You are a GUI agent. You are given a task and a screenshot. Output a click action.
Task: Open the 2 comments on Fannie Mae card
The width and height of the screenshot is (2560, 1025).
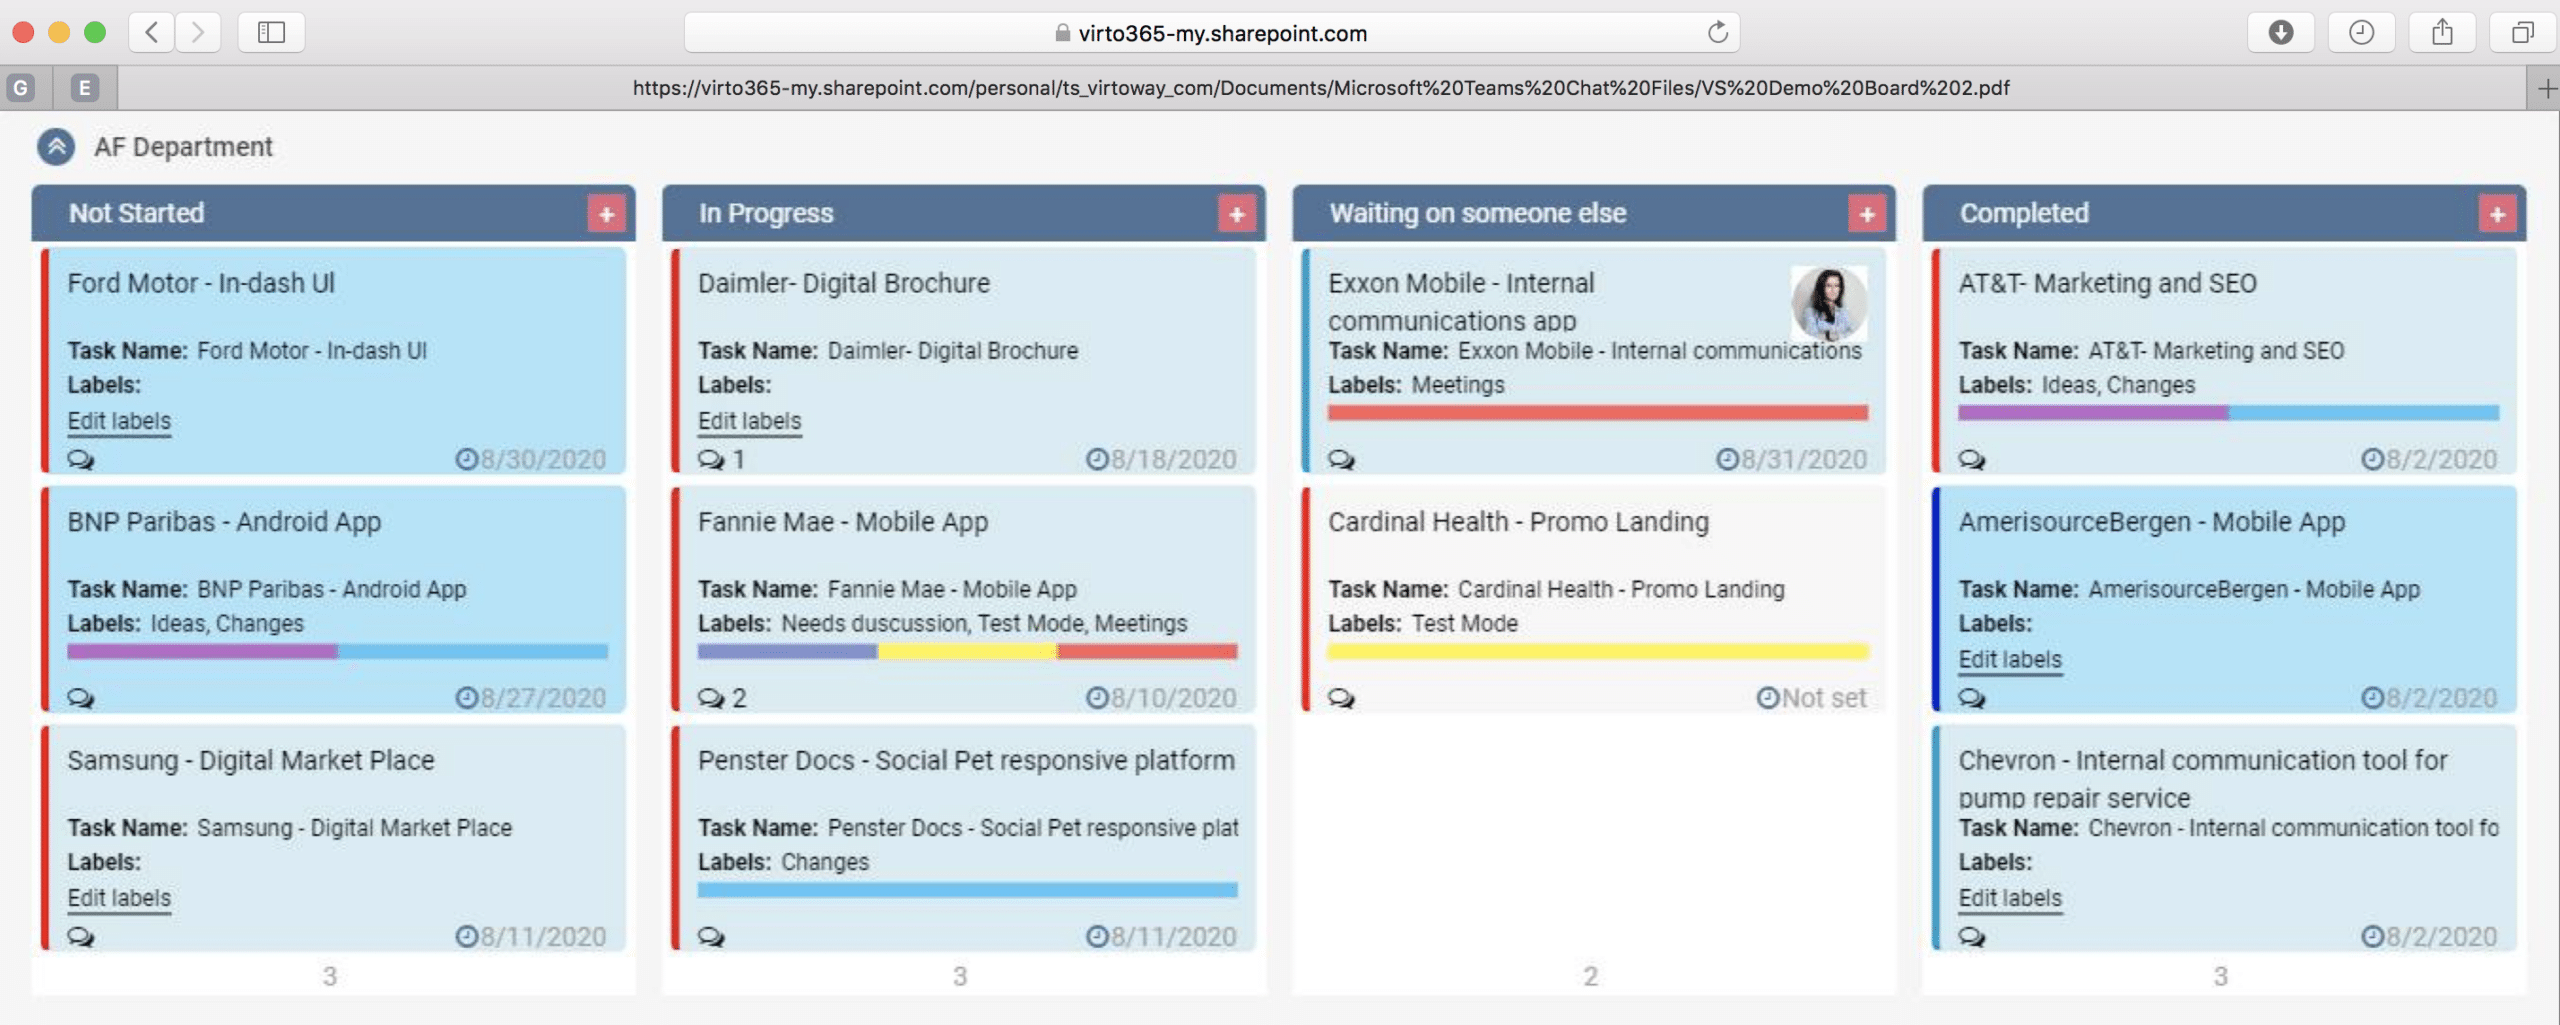(x=712, y=698)
